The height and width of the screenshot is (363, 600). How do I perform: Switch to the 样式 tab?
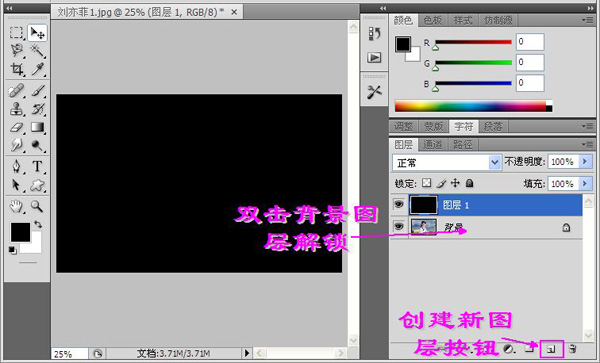463,20
